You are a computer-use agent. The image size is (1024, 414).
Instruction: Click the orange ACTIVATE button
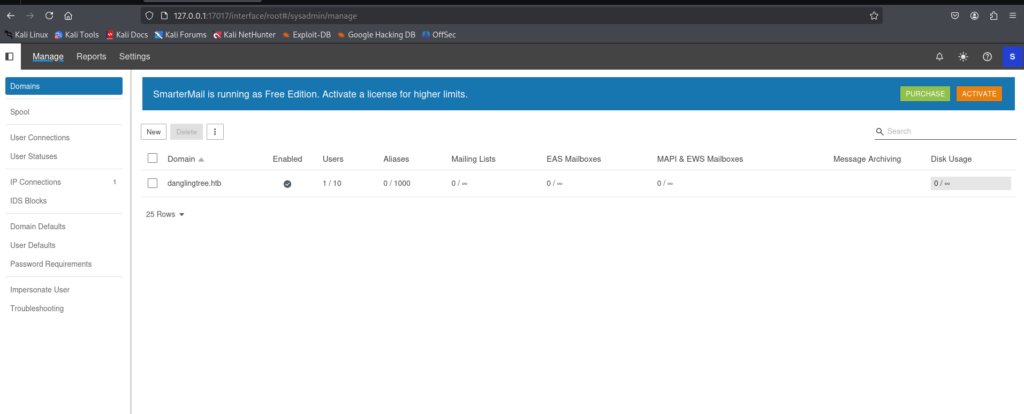(x=979, y=94)
